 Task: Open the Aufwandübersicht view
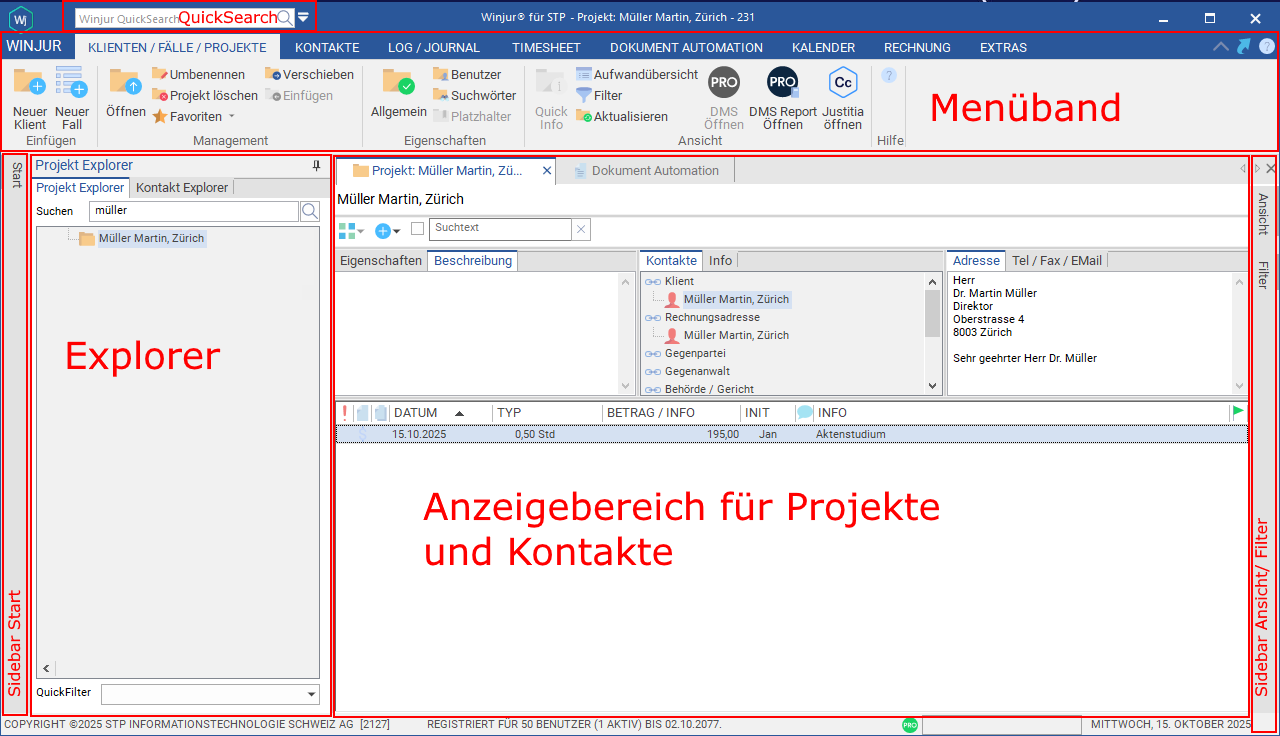click(637, 74)
